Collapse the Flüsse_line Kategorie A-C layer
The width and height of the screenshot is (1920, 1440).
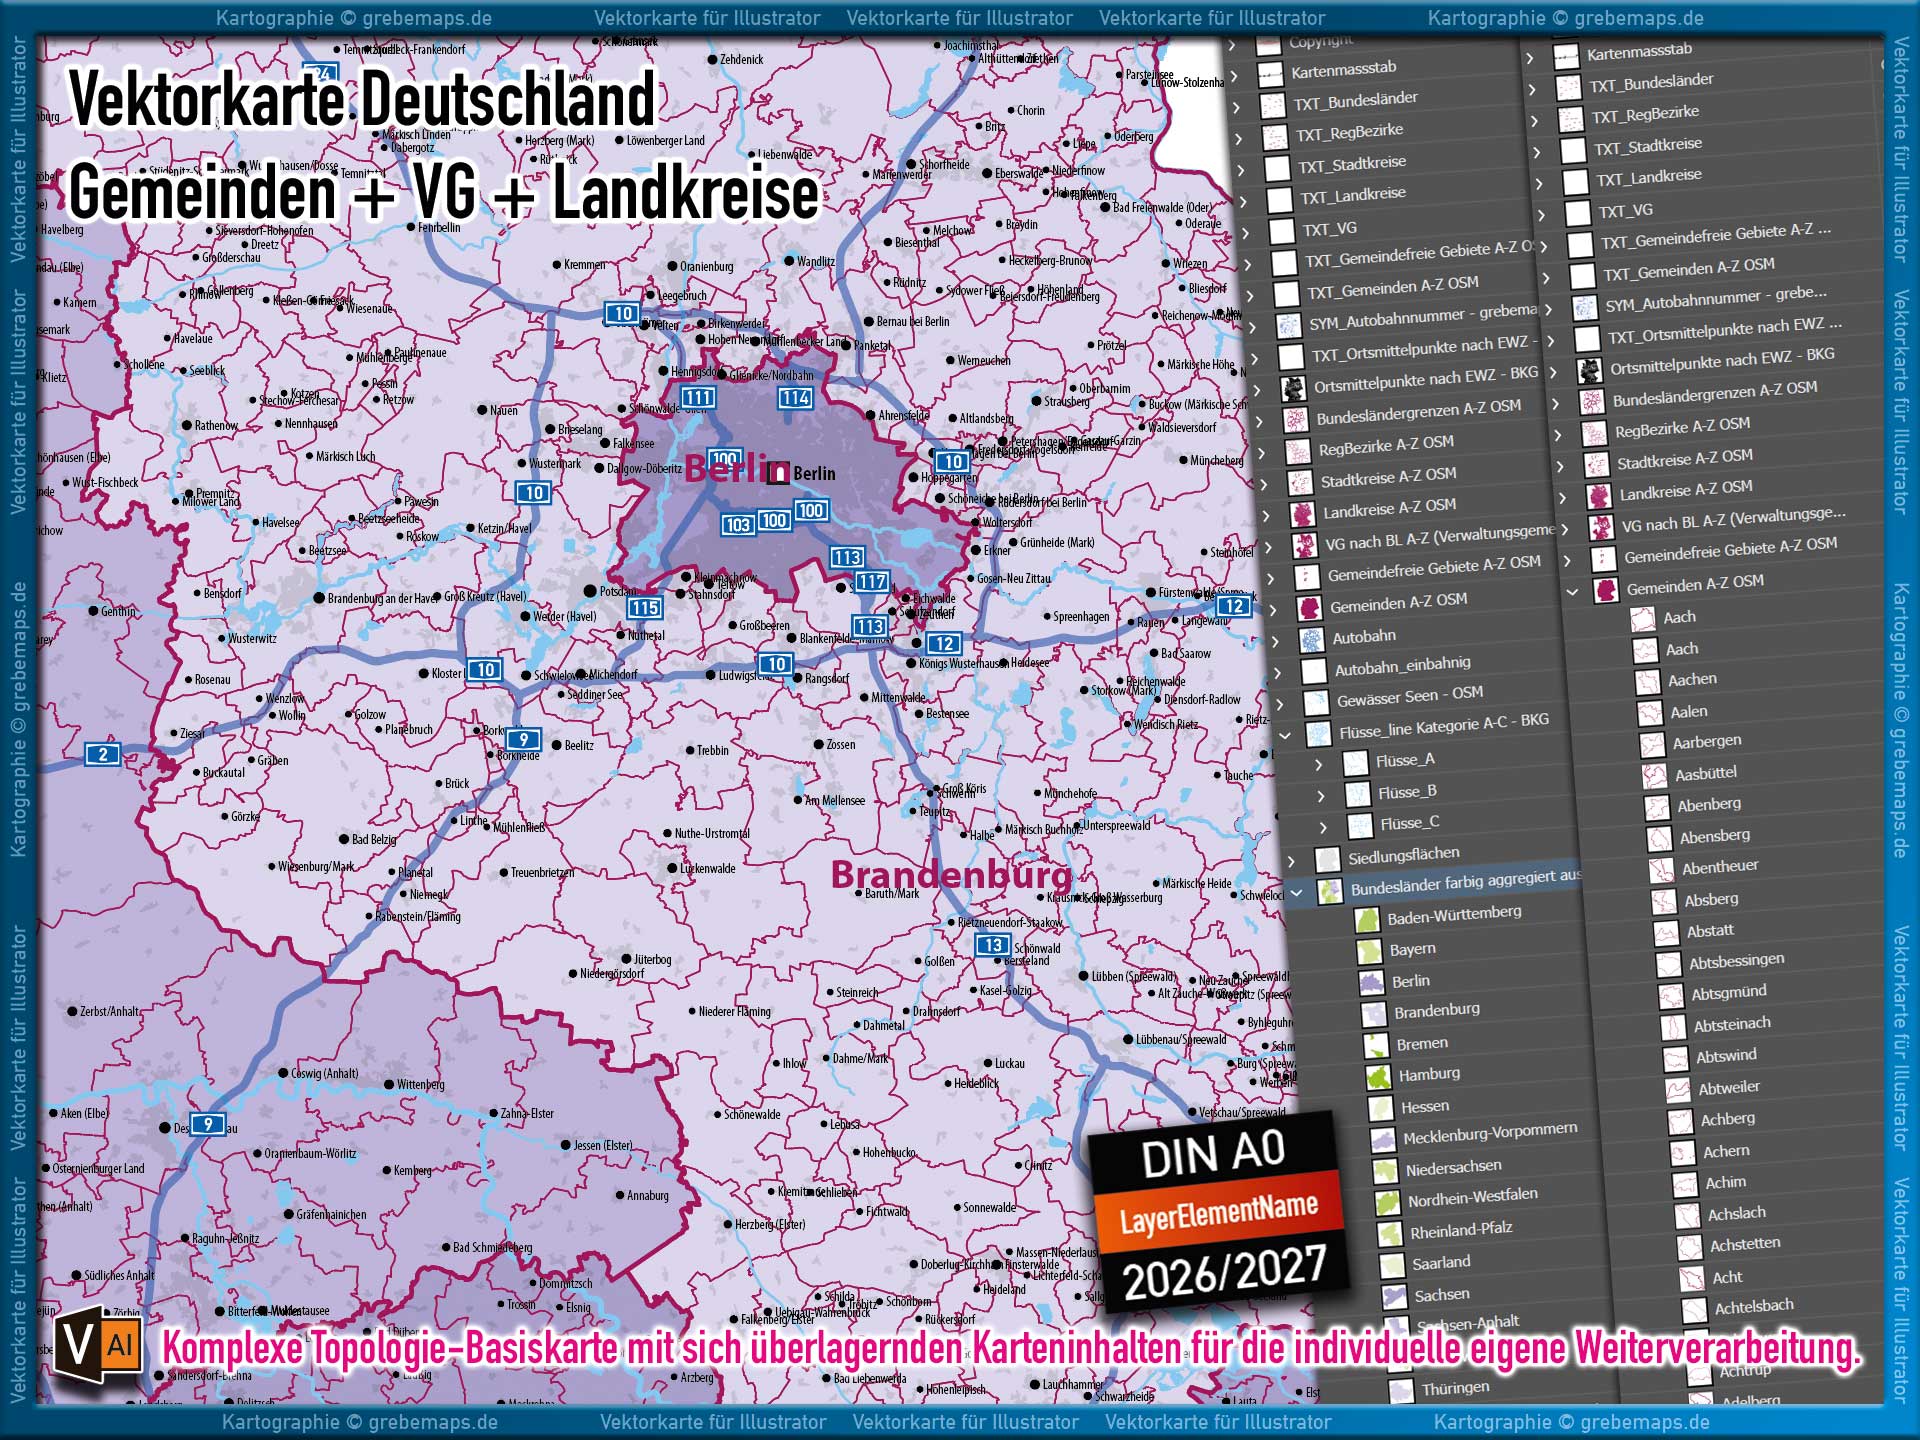[1284, 736]
